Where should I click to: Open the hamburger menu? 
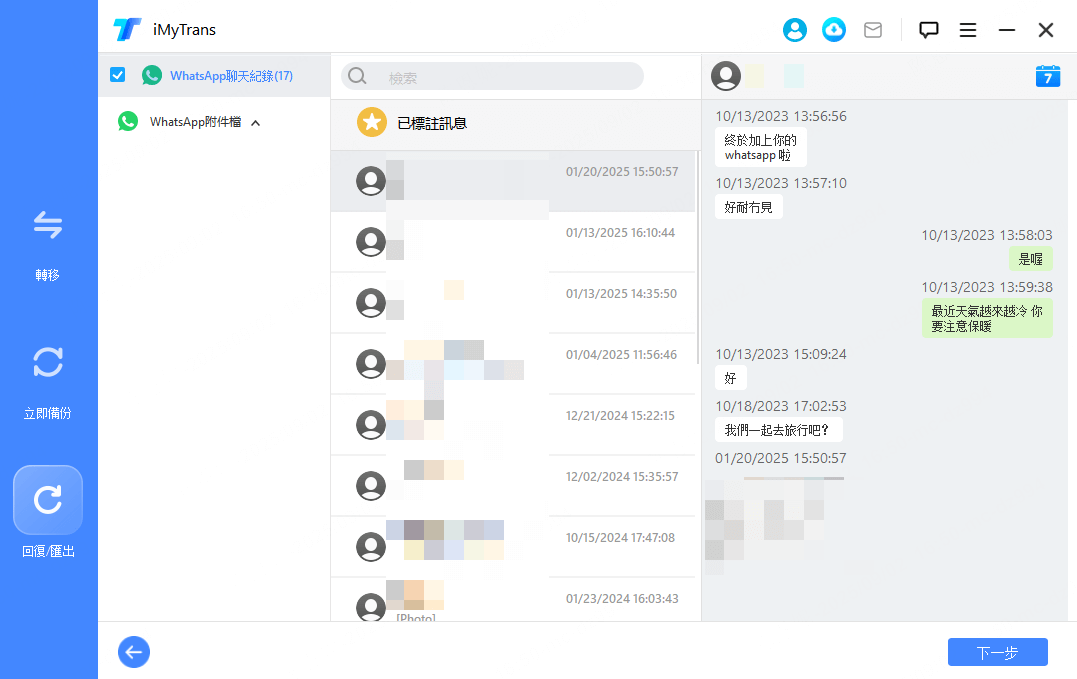coord(968,30)
